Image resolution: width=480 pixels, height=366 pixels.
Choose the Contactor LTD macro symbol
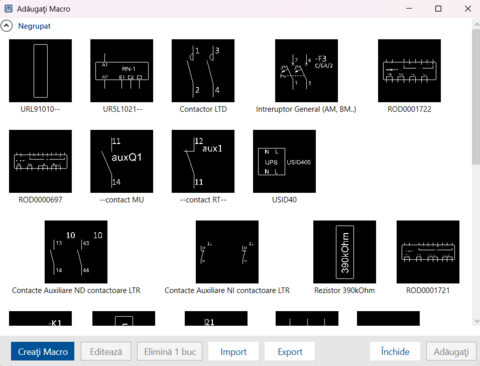click(203, 71)
